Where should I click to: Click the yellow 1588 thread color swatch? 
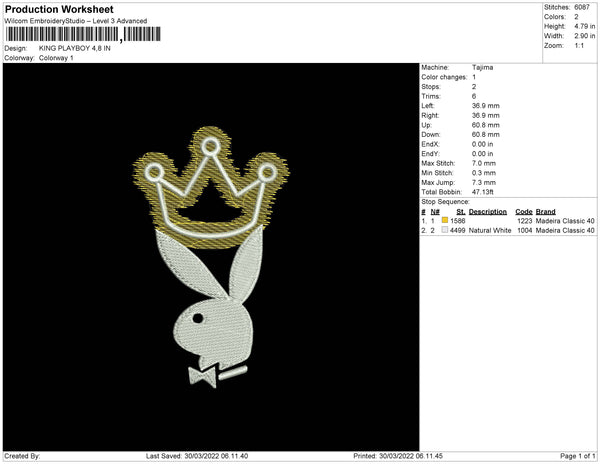coord(445,220)
